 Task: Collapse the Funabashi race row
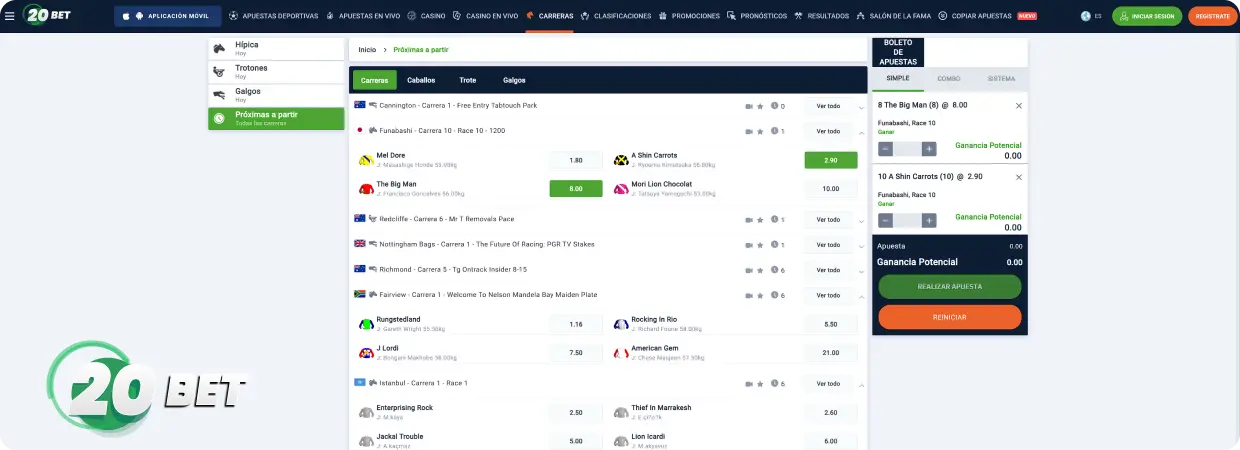click(x=861, y=132)
